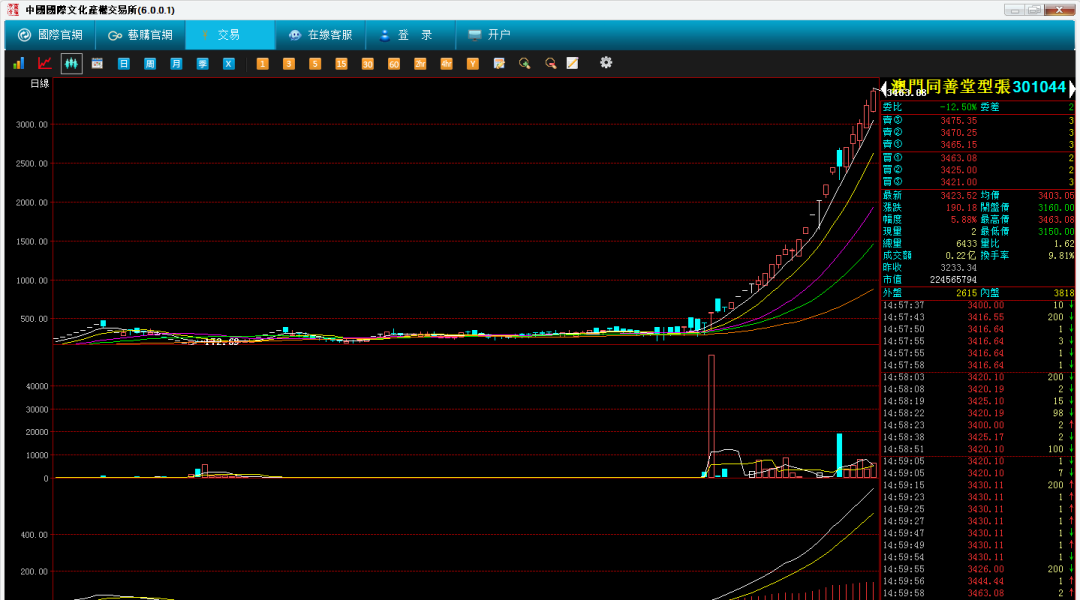
Task: Click the sell price 3465.15
Action: [958, 145]
